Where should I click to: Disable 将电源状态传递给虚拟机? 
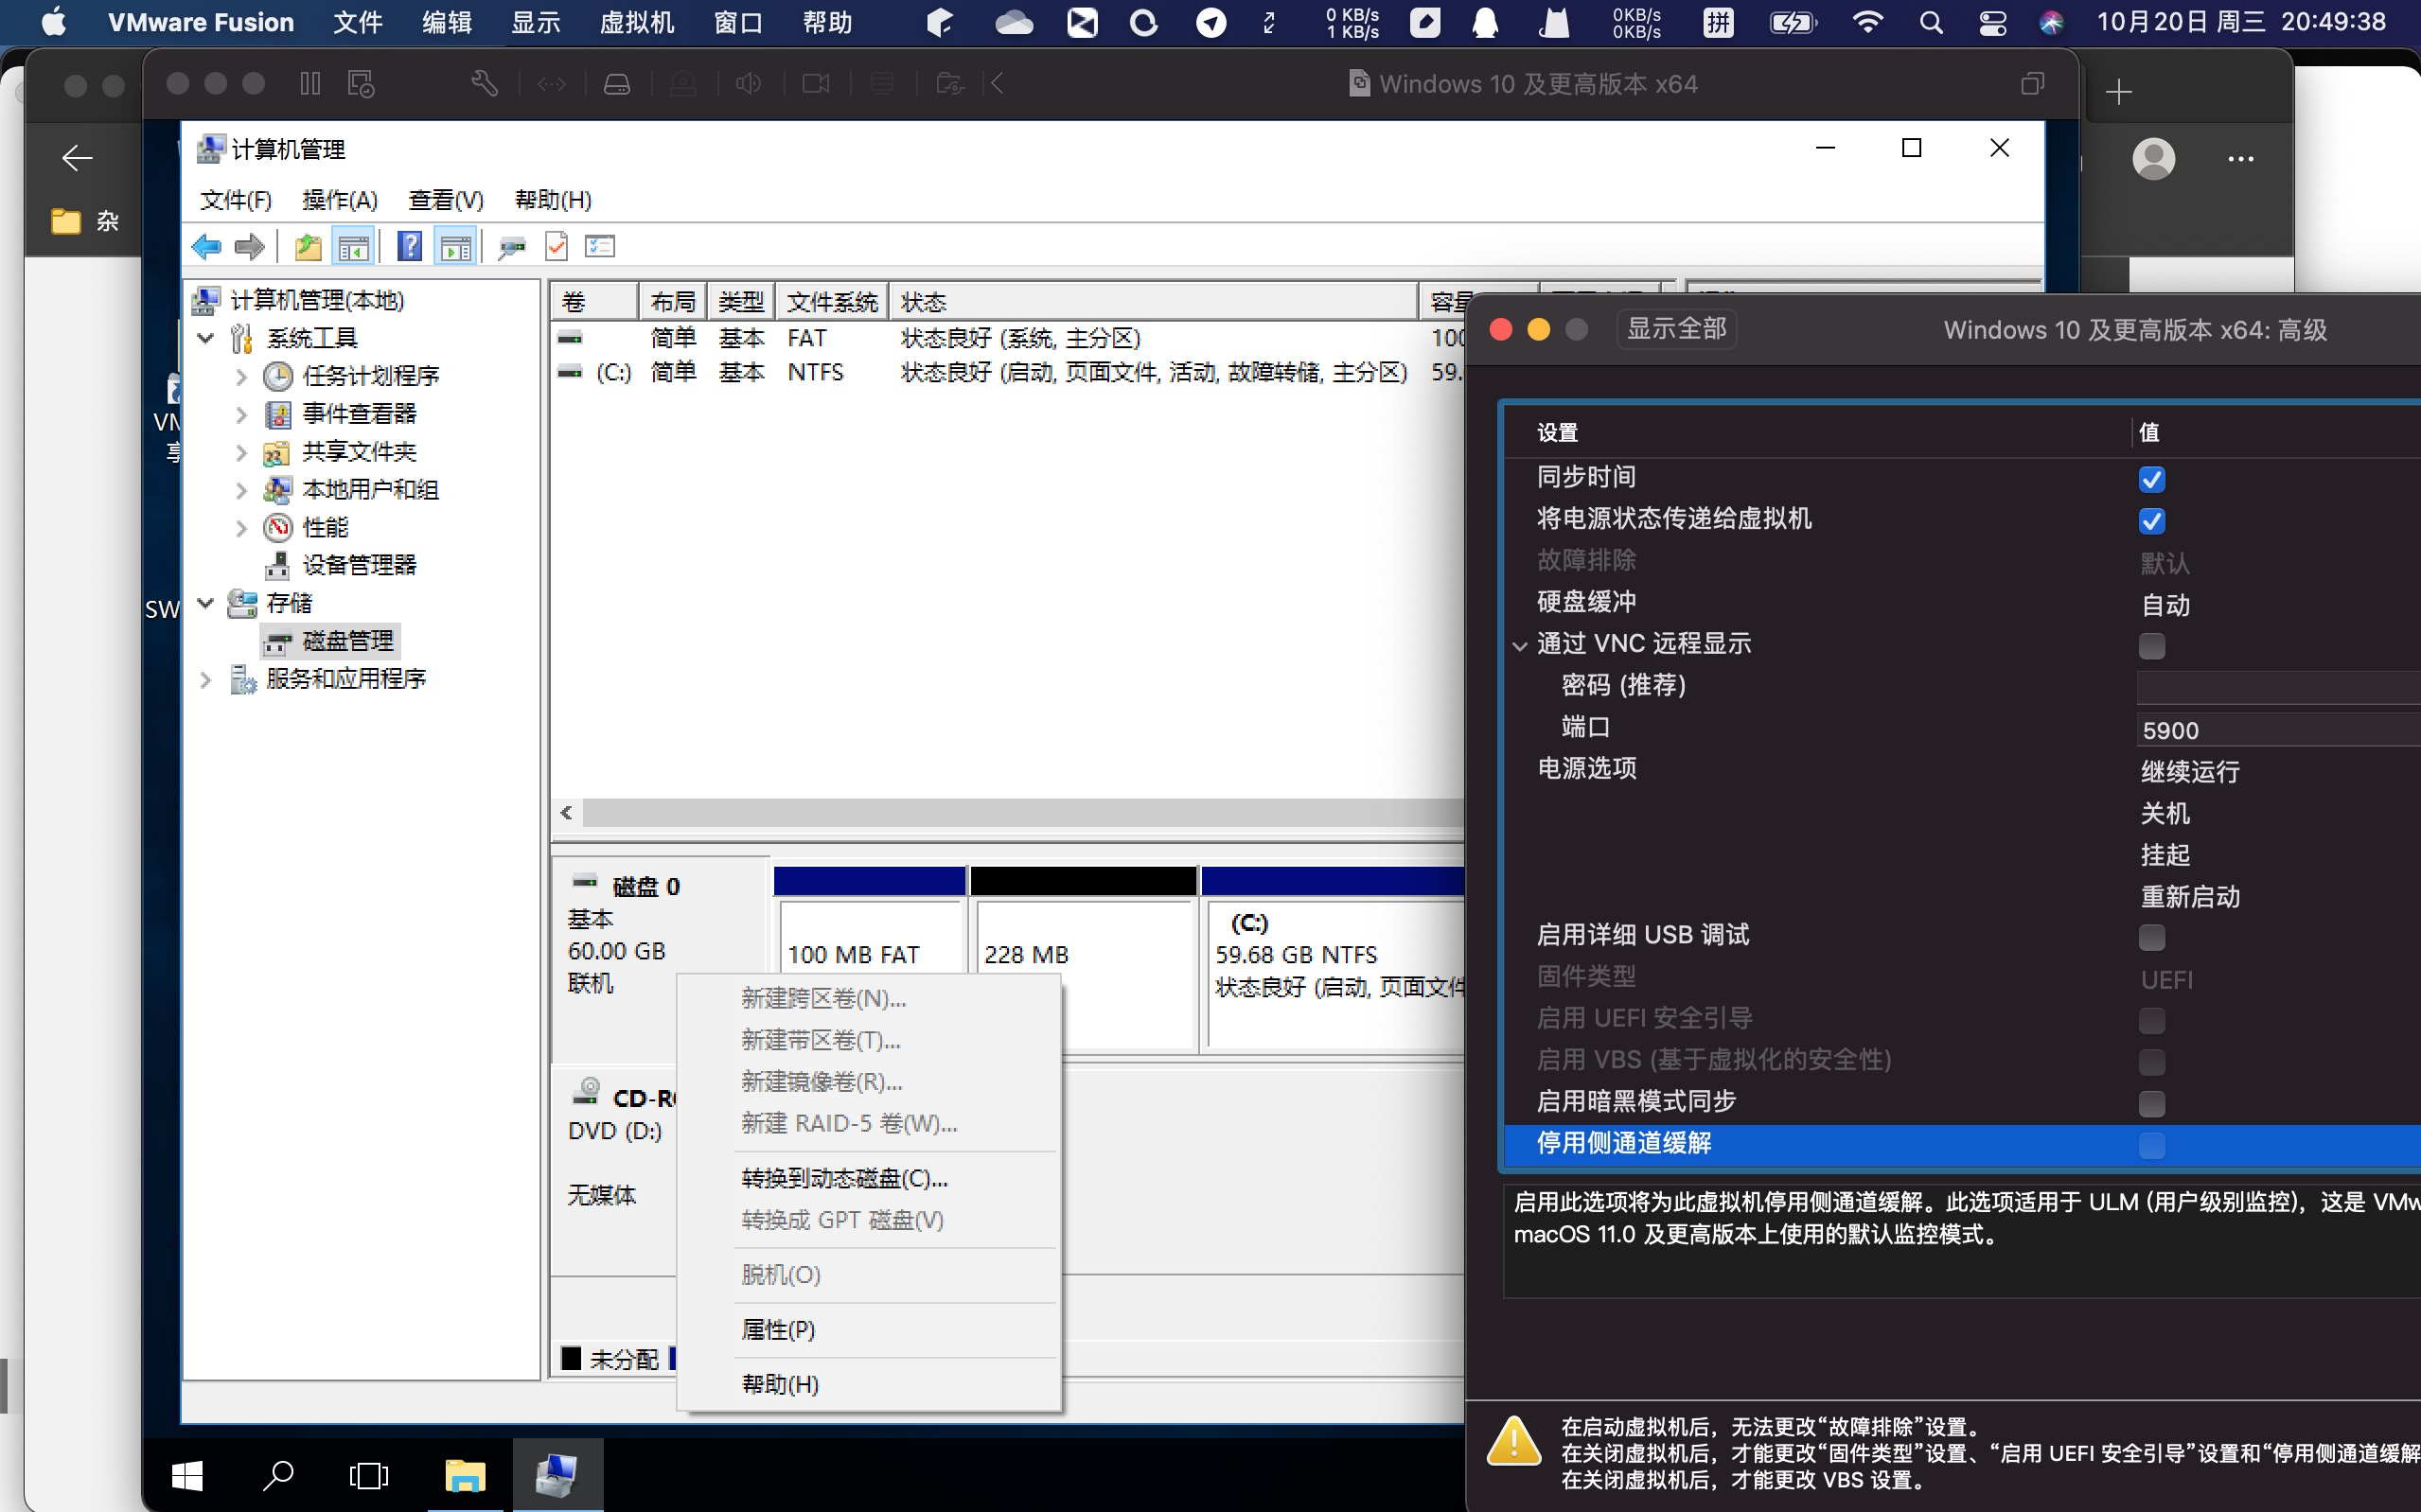click(2152, 521)
